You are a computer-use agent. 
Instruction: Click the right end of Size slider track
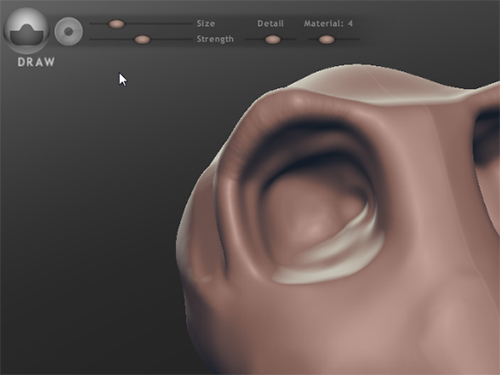190,24
